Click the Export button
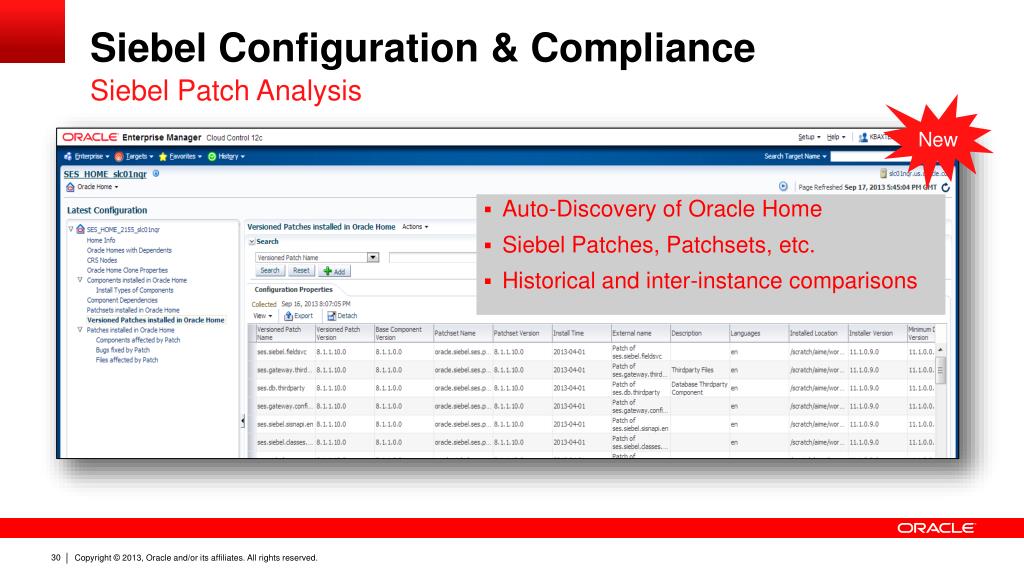The width and height of the screenshot is (1024, 576). (x=298, y=316)
